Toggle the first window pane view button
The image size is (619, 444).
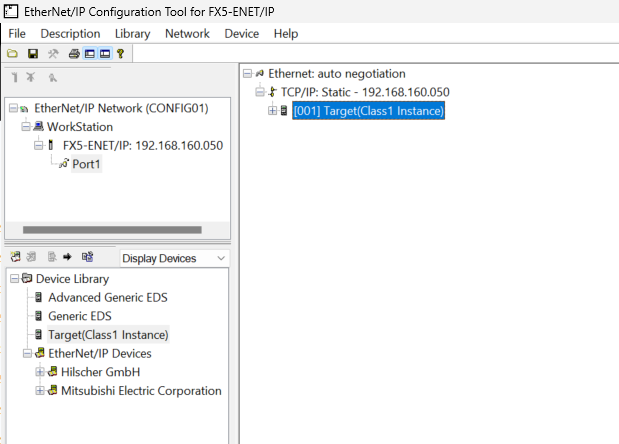pos(90,53)
